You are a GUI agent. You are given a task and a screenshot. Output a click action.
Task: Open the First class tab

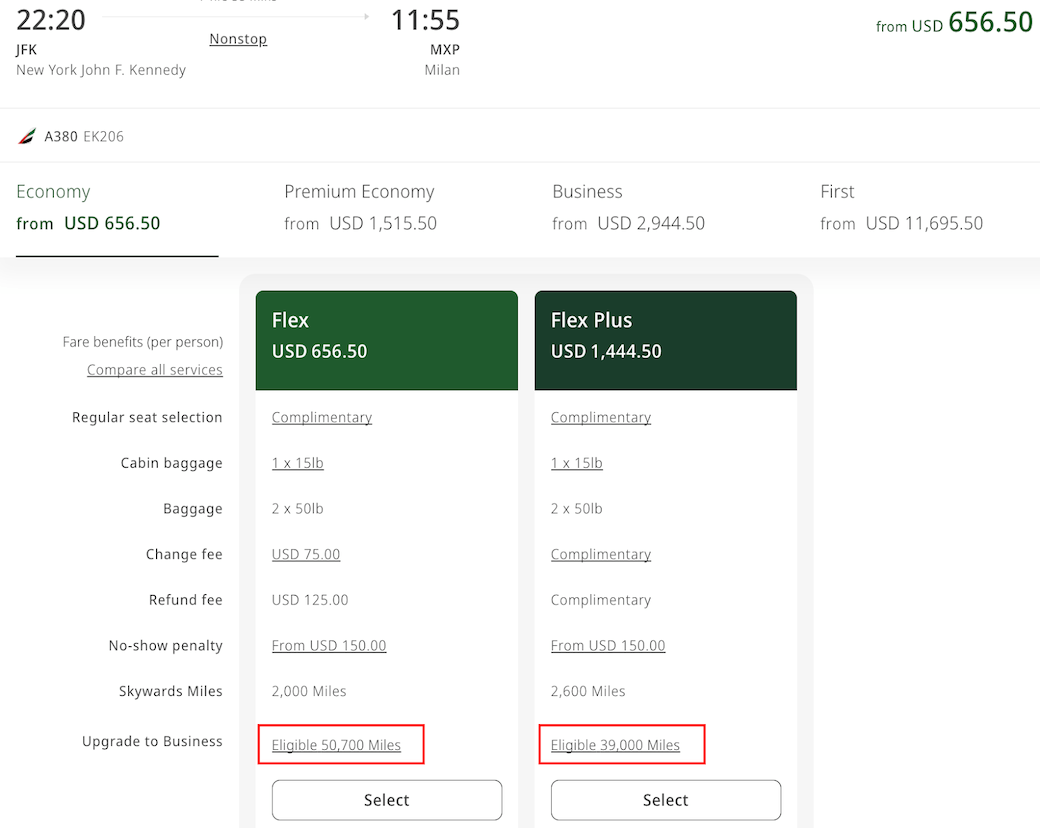click(x=901, y=207)
